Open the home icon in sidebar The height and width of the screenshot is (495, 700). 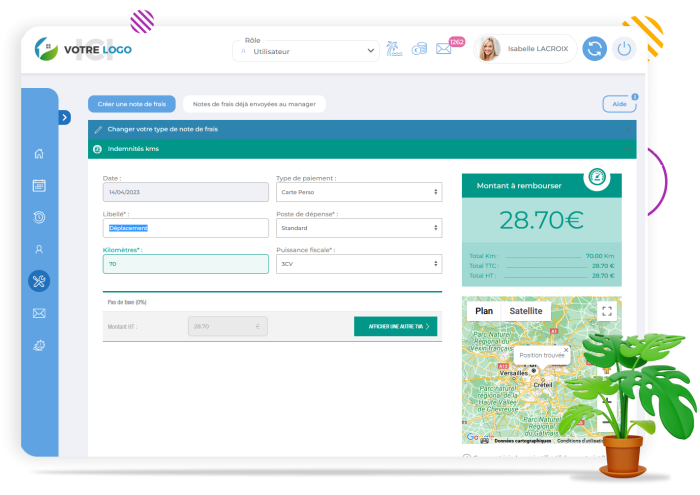39,154
